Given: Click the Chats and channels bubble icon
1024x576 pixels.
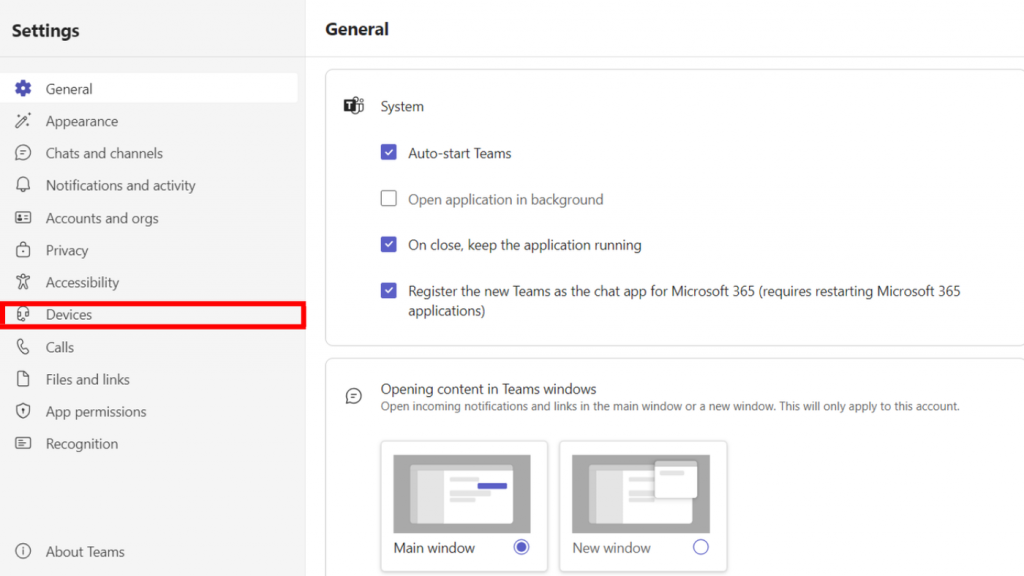Looking at the screenshot, I should coord(23,153).
